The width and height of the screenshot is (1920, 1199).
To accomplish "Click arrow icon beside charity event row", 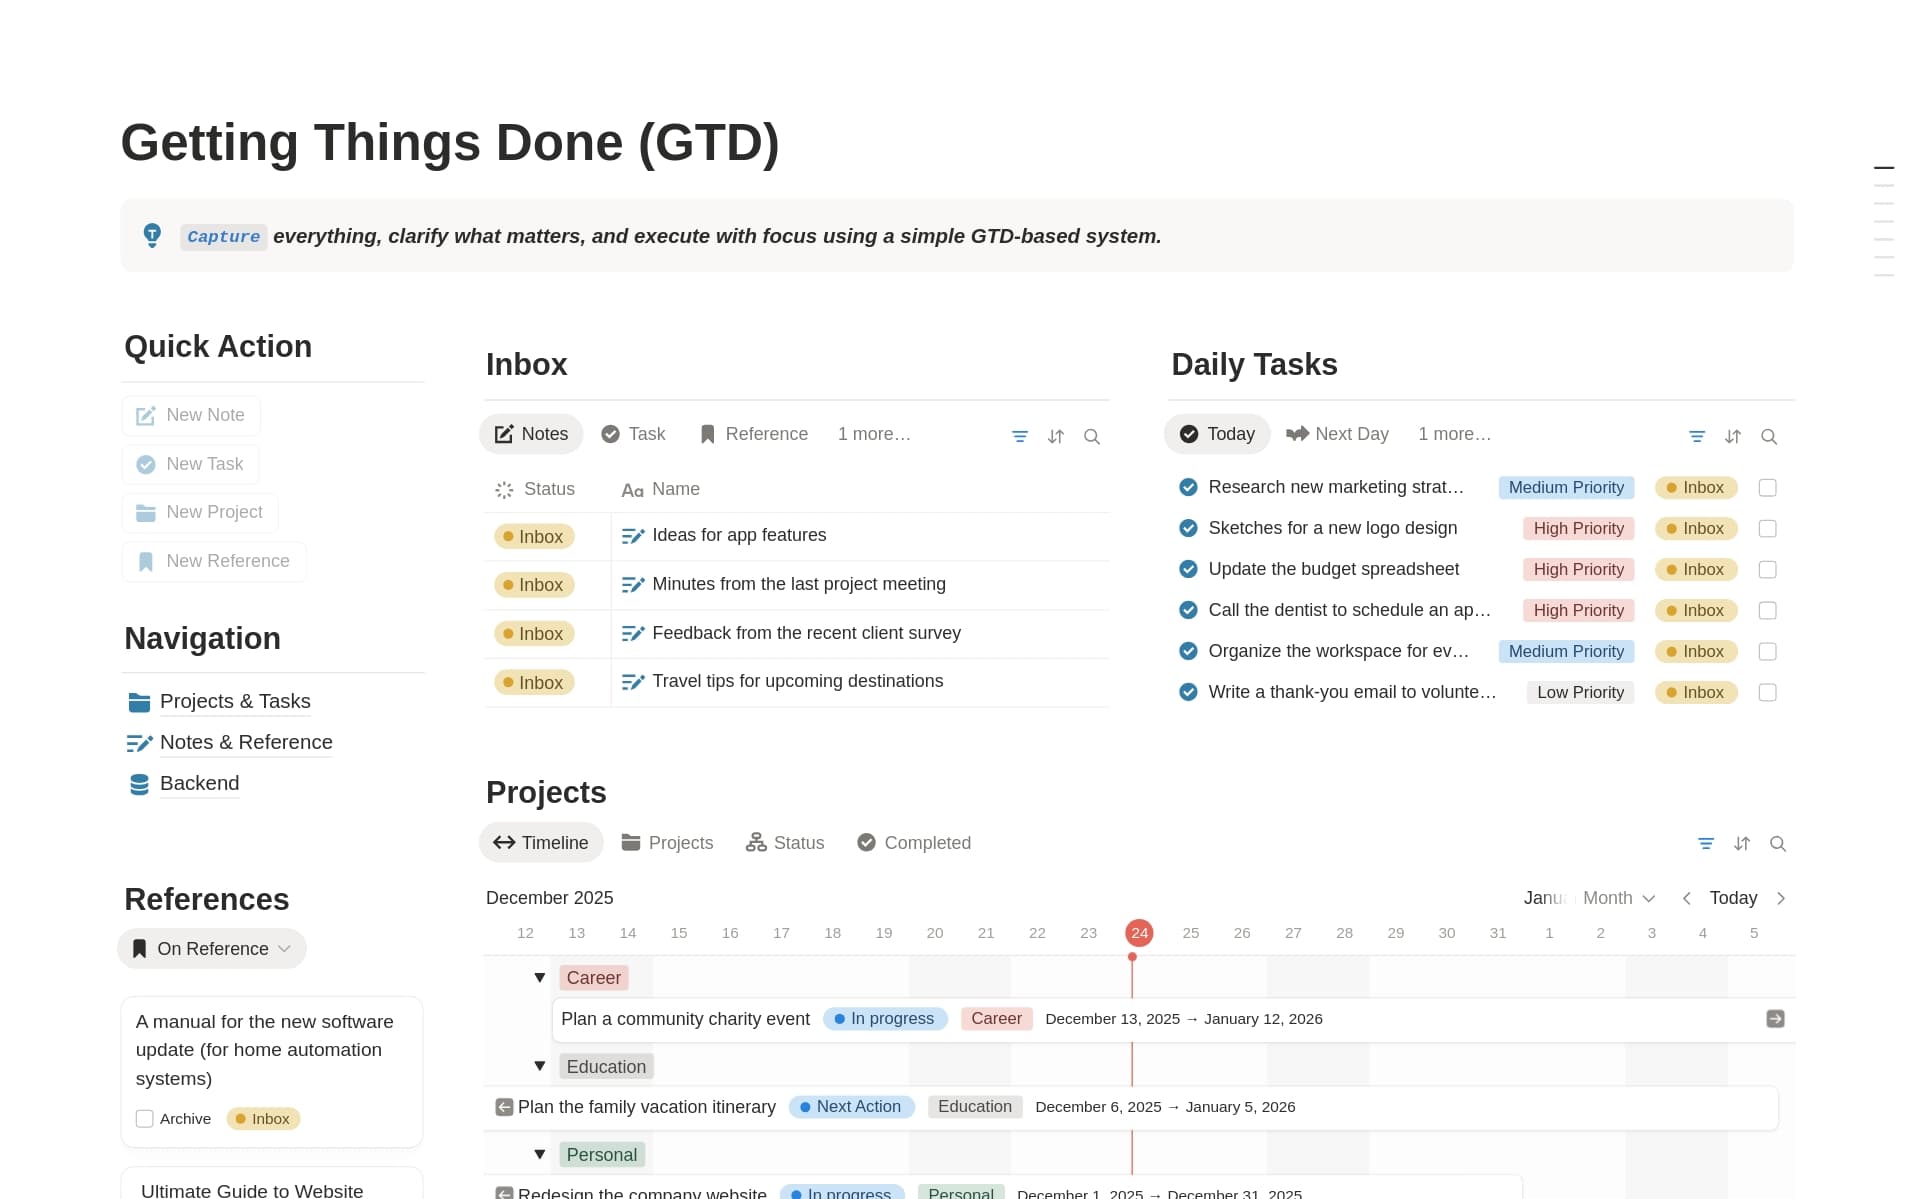I will [x=1775, y=1019].
